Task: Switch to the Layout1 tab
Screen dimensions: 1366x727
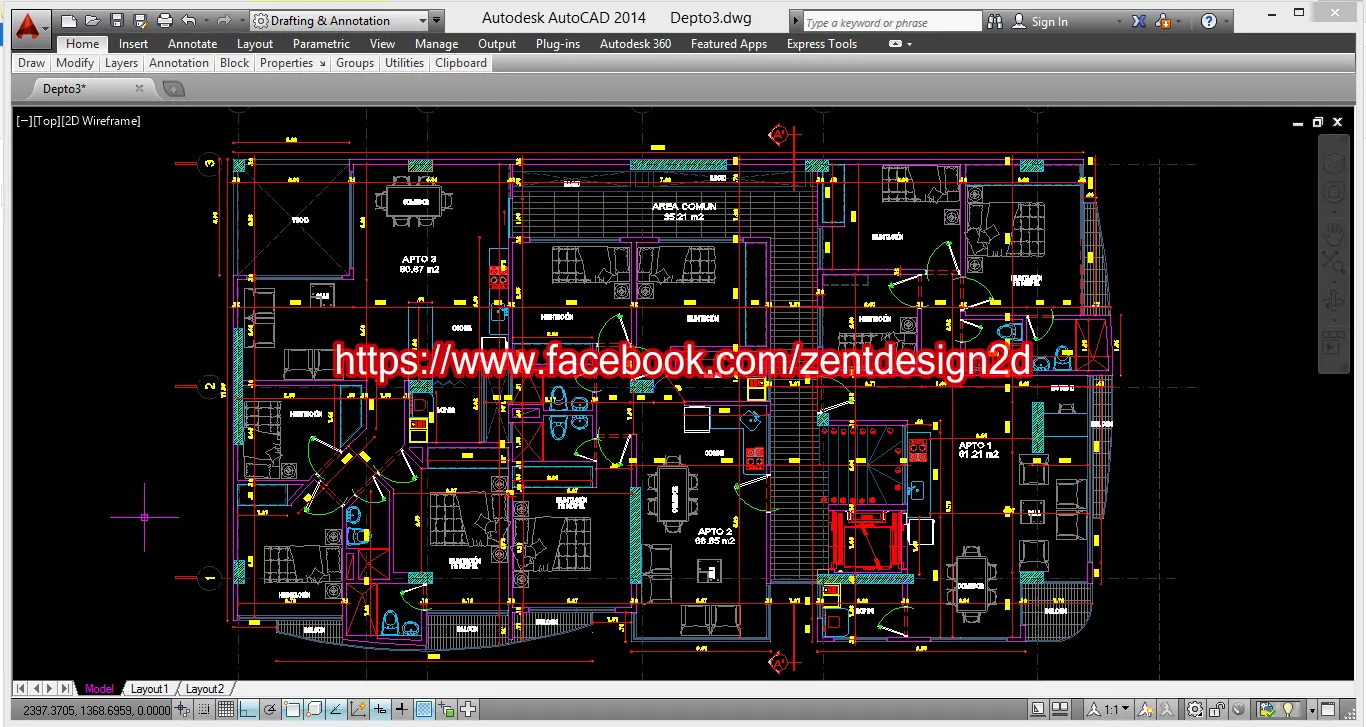Action: [149, 688]
